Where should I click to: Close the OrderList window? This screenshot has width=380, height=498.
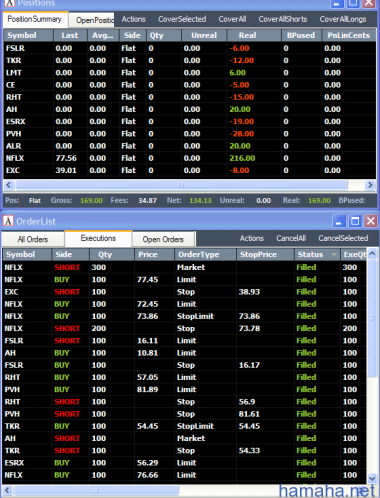tap(371, 221)
